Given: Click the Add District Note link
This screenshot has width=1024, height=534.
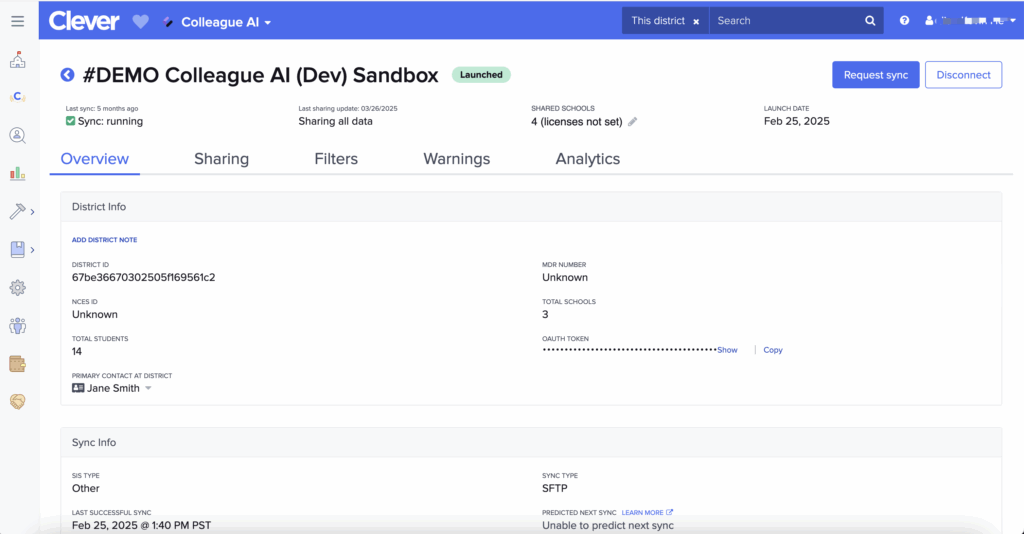Looking at the screenshot, I should click(104, 240).
